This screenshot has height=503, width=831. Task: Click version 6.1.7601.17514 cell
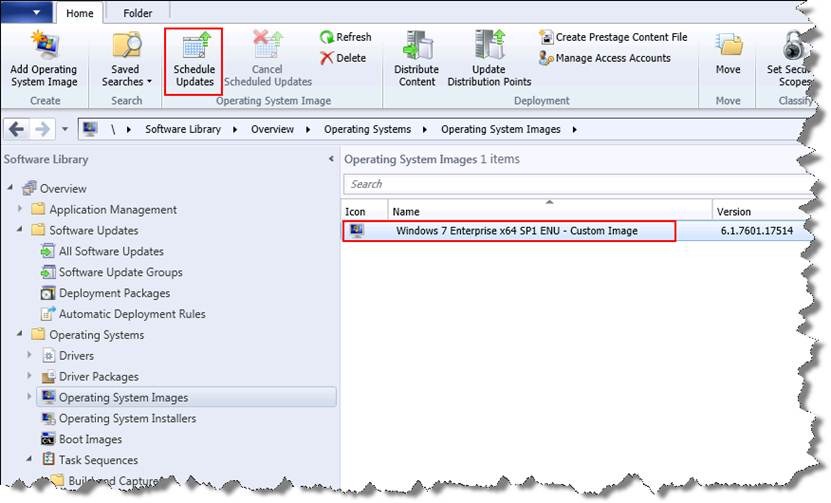[x=756, y=231]
